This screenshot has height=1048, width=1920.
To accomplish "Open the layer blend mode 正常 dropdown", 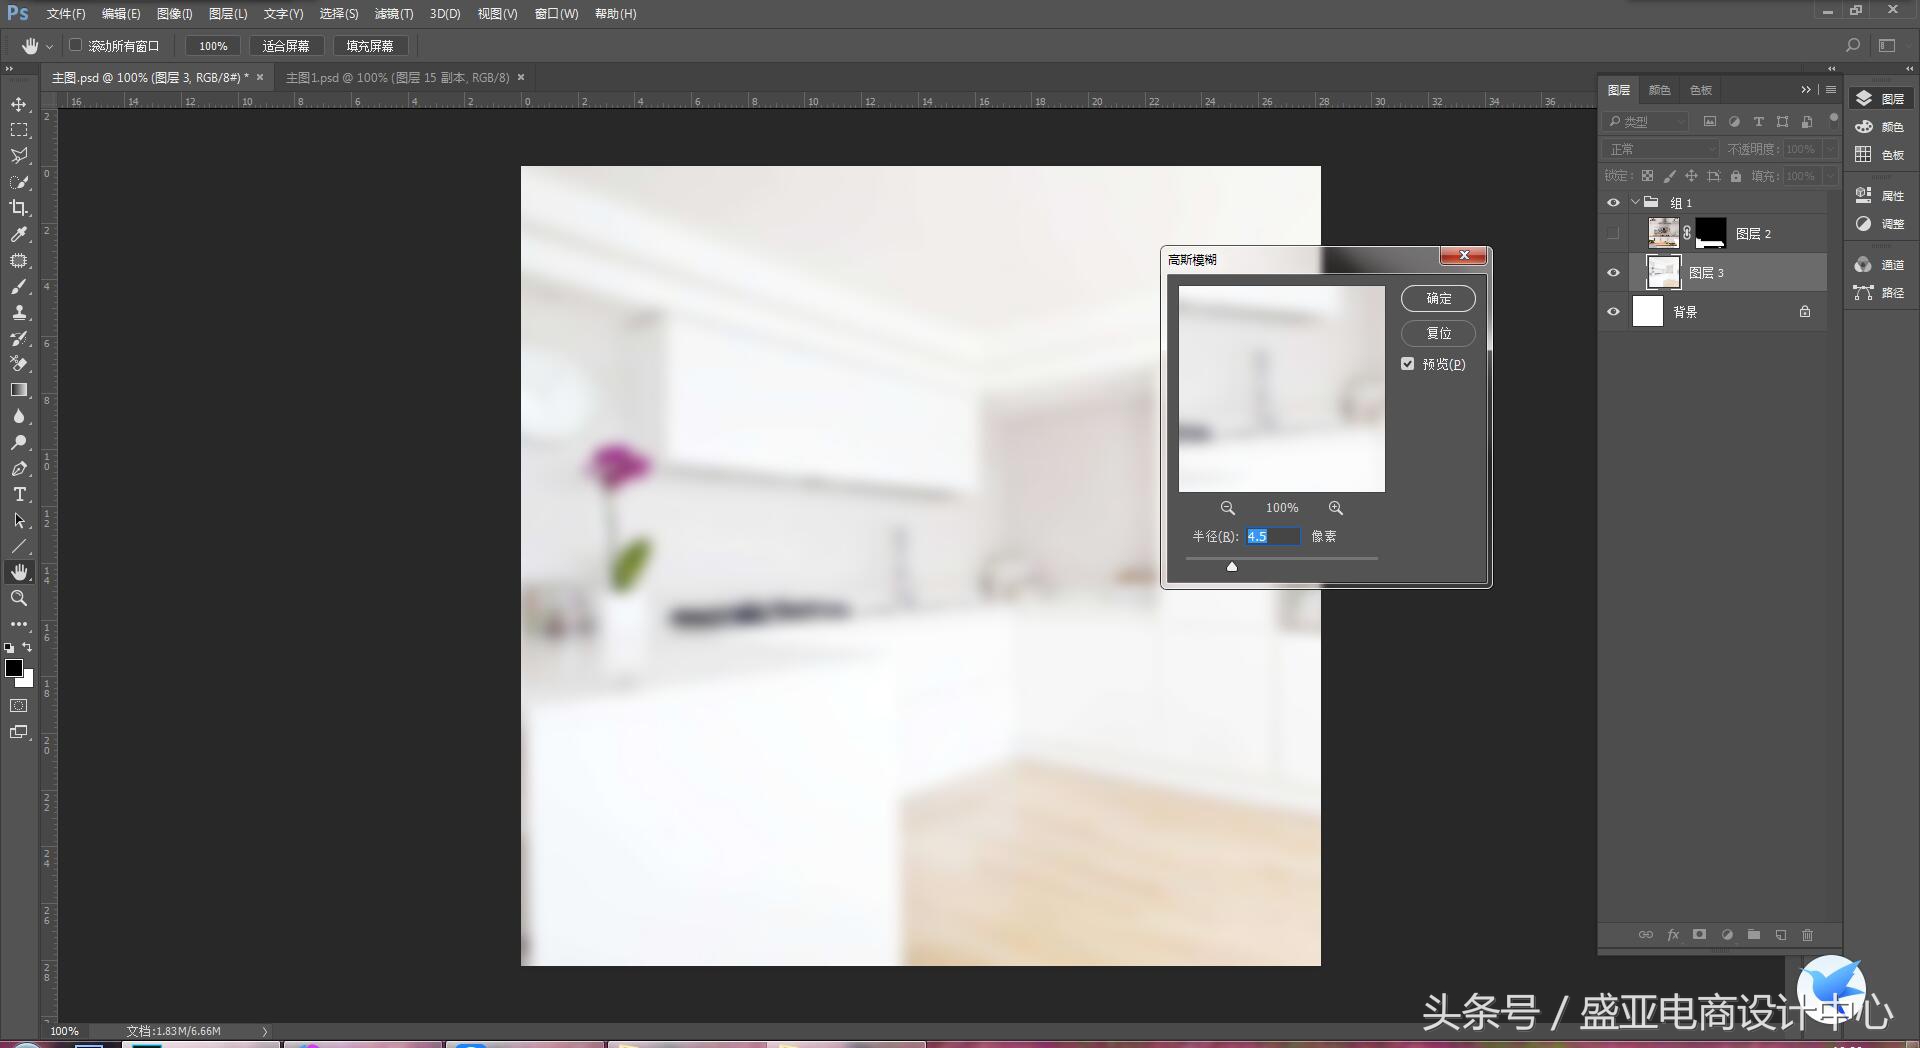I will click(1660, 149).
